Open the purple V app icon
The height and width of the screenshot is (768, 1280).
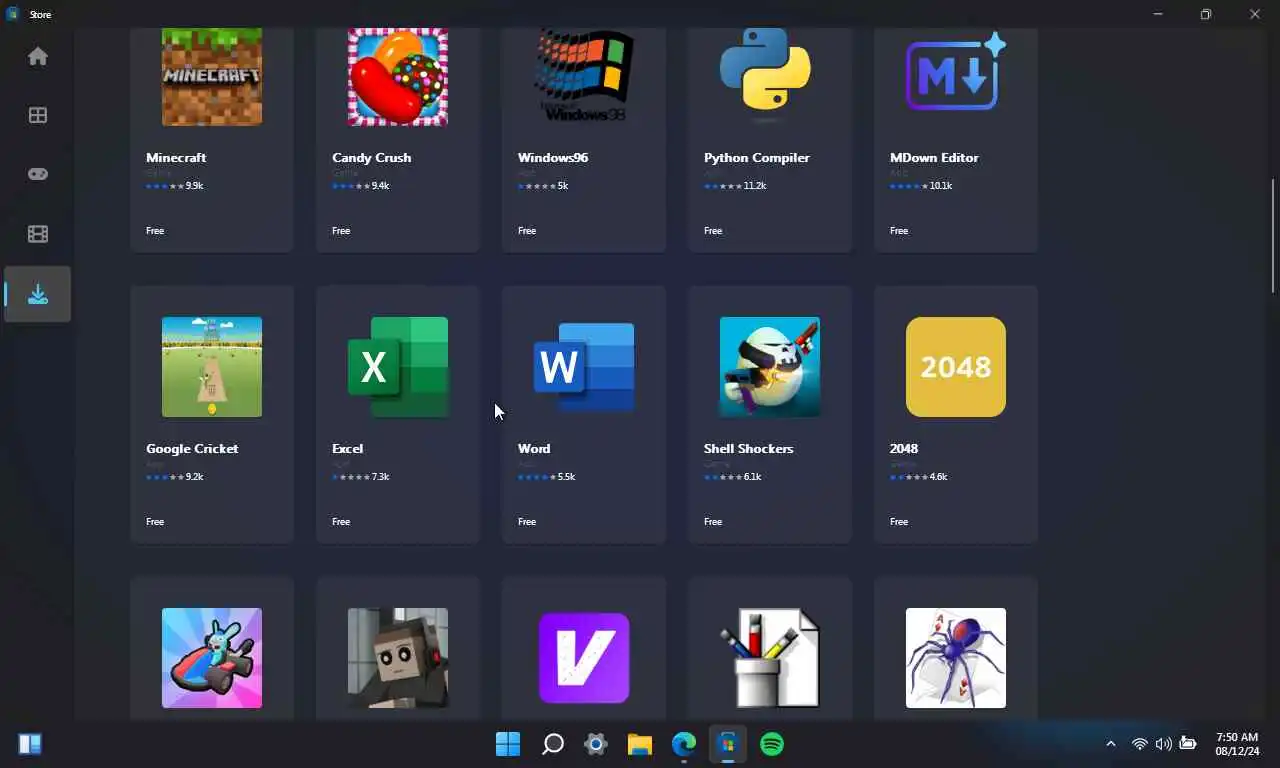tap(584, 658)
